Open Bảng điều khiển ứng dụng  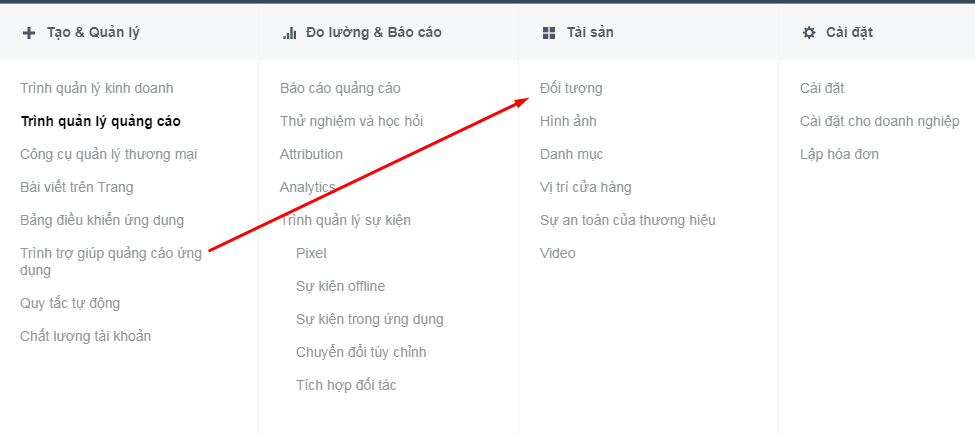[102, 220]
